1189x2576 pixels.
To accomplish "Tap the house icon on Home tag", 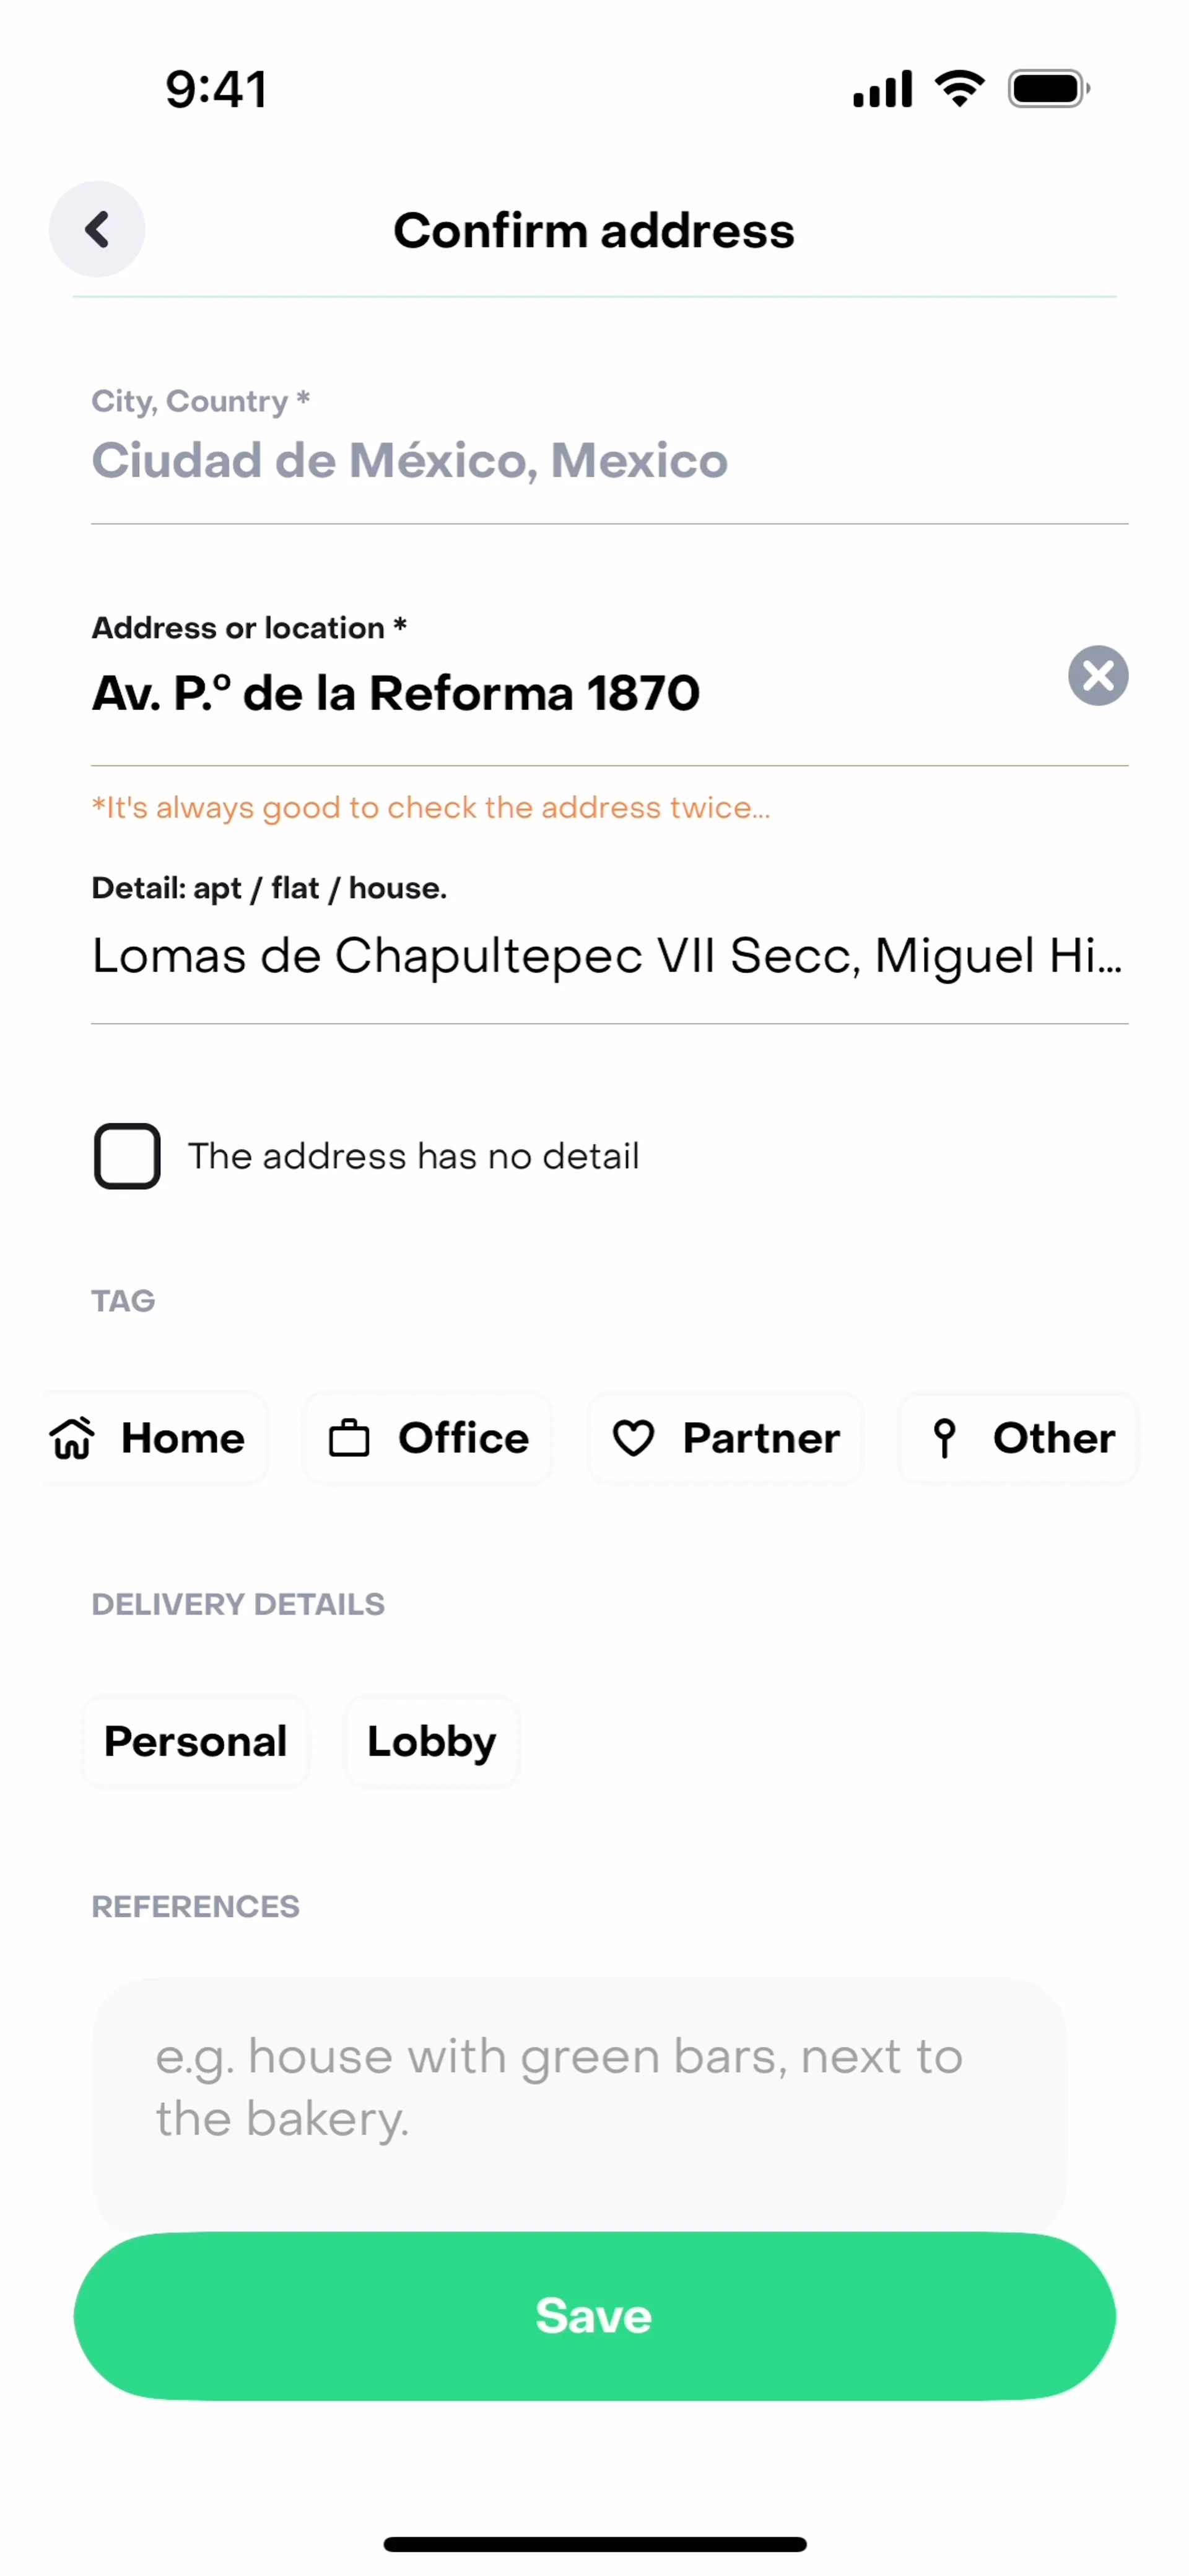I will (x=72, y=1439).
